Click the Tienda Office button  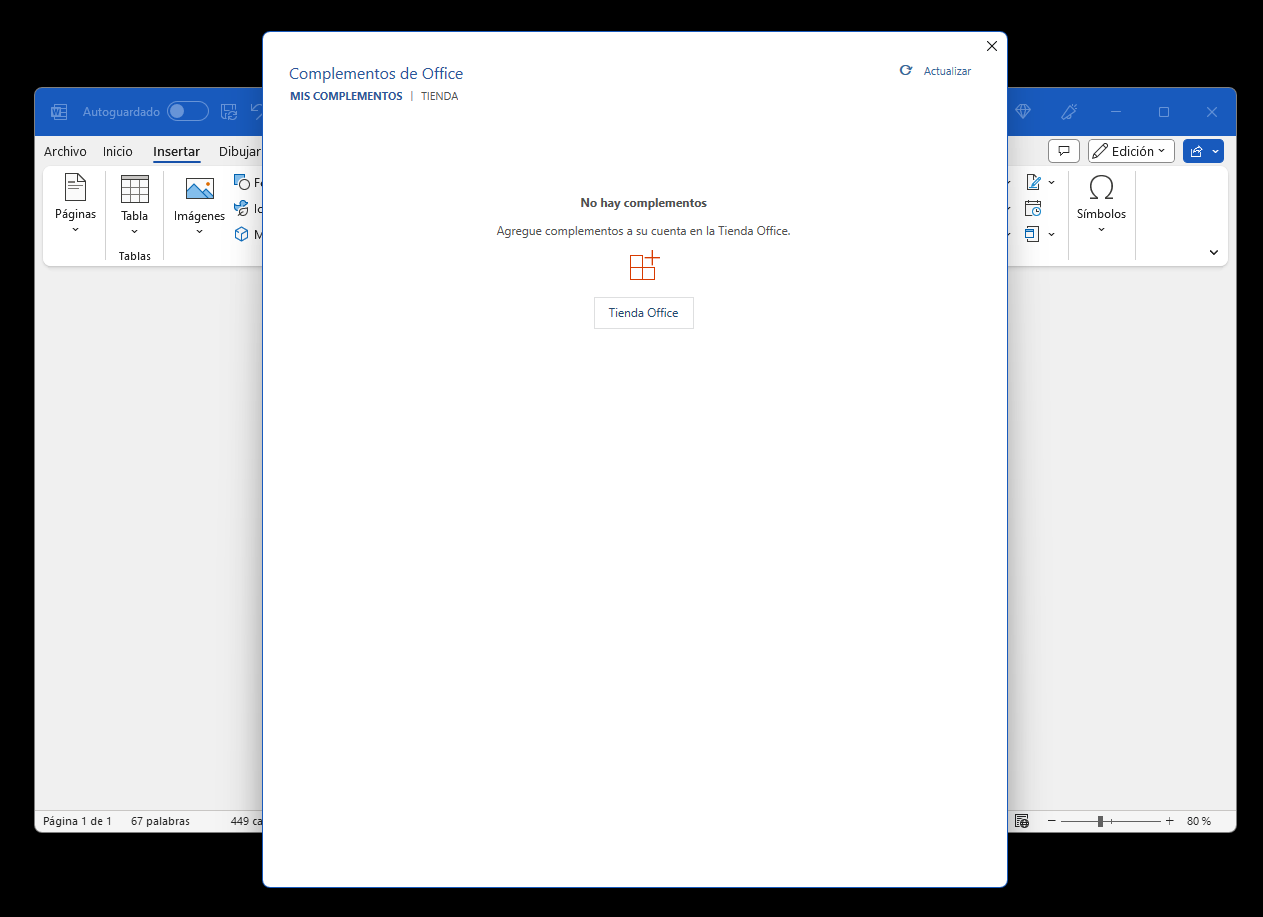tap(643, 313)
